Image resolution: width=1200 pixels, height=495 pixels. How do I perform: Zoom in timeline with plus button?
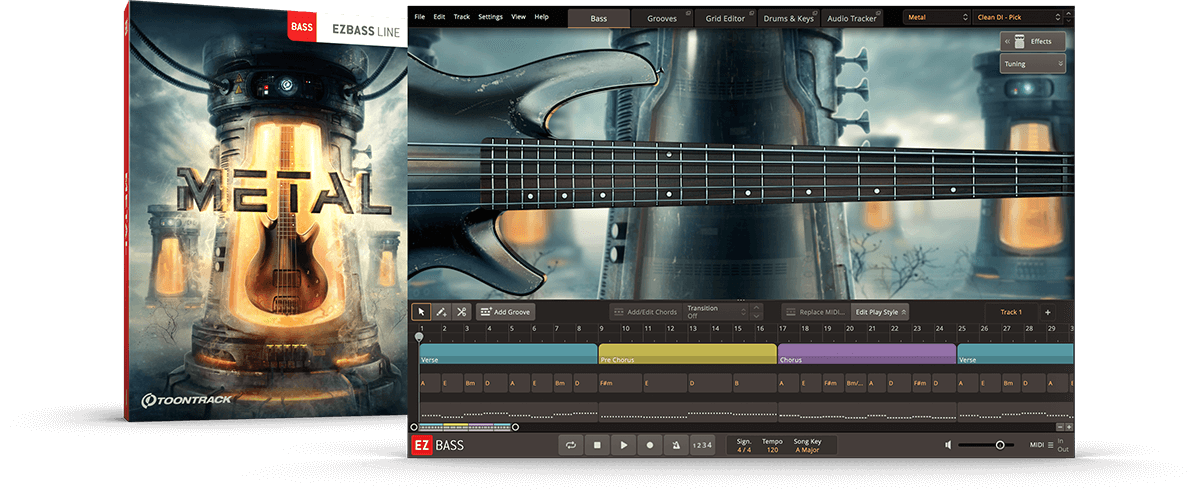tap(1067, 427)
